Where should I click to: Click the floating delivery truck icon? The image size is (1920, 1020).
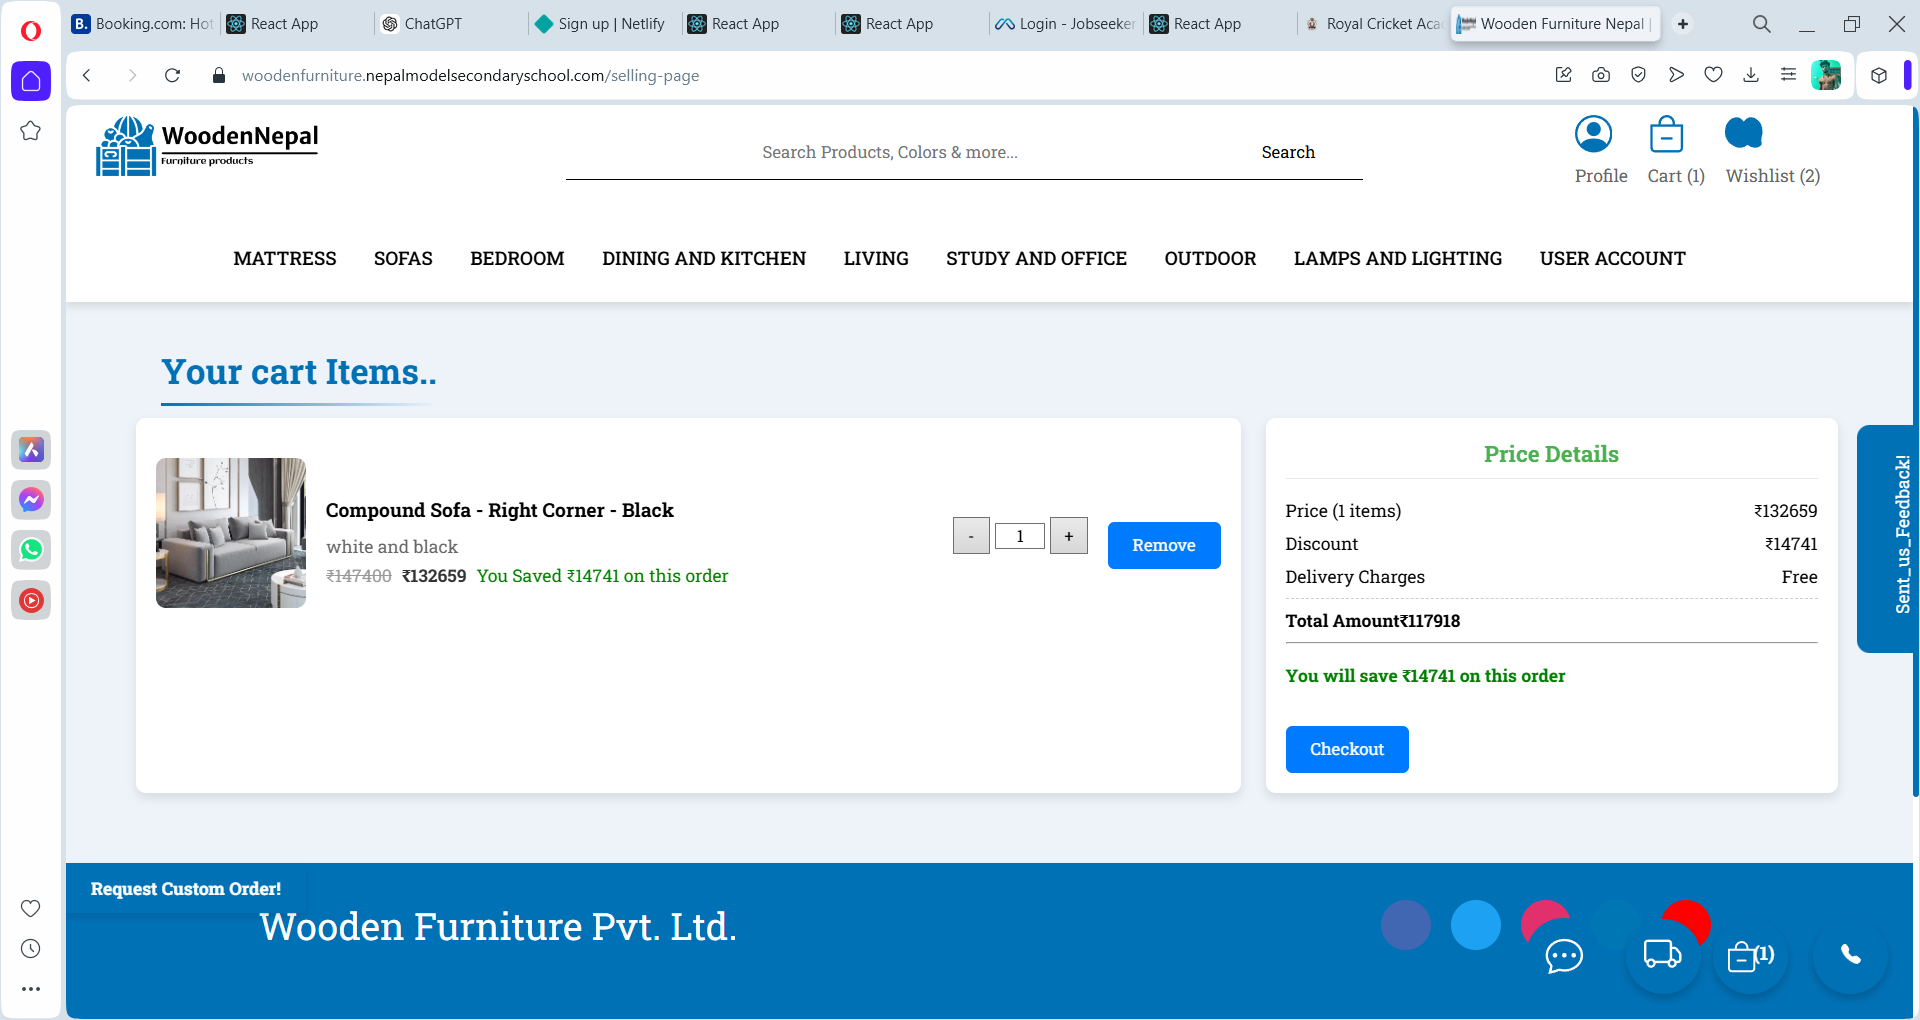tap(1662, 954)
